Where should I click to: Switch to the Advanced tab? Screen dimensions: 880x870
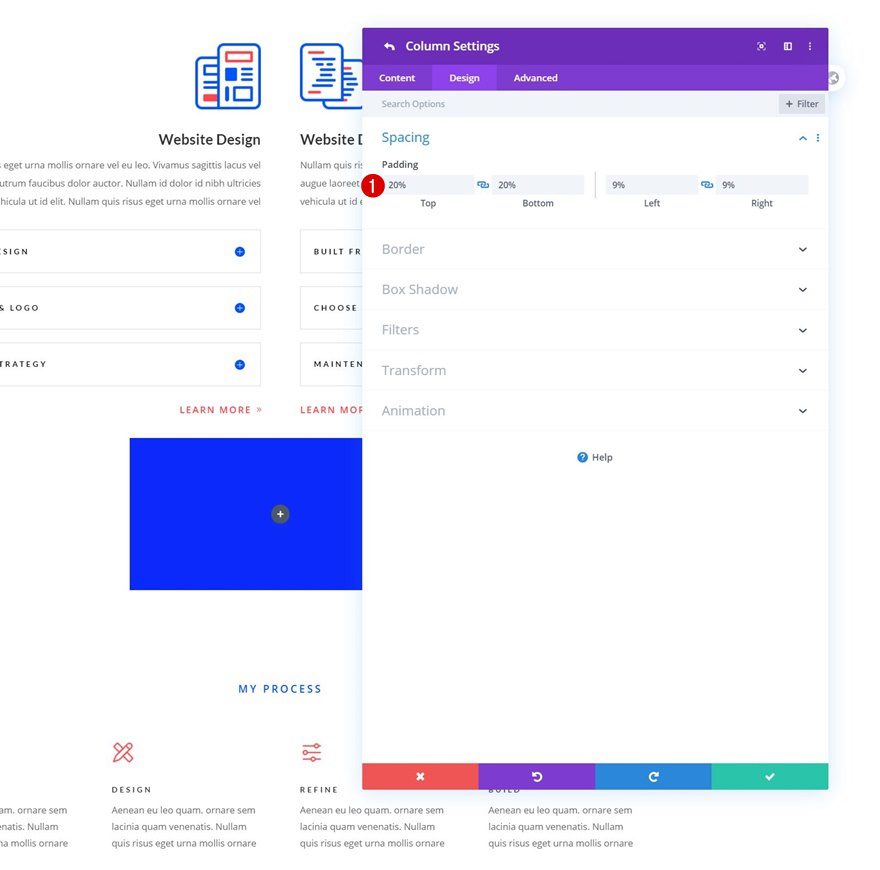535,77
